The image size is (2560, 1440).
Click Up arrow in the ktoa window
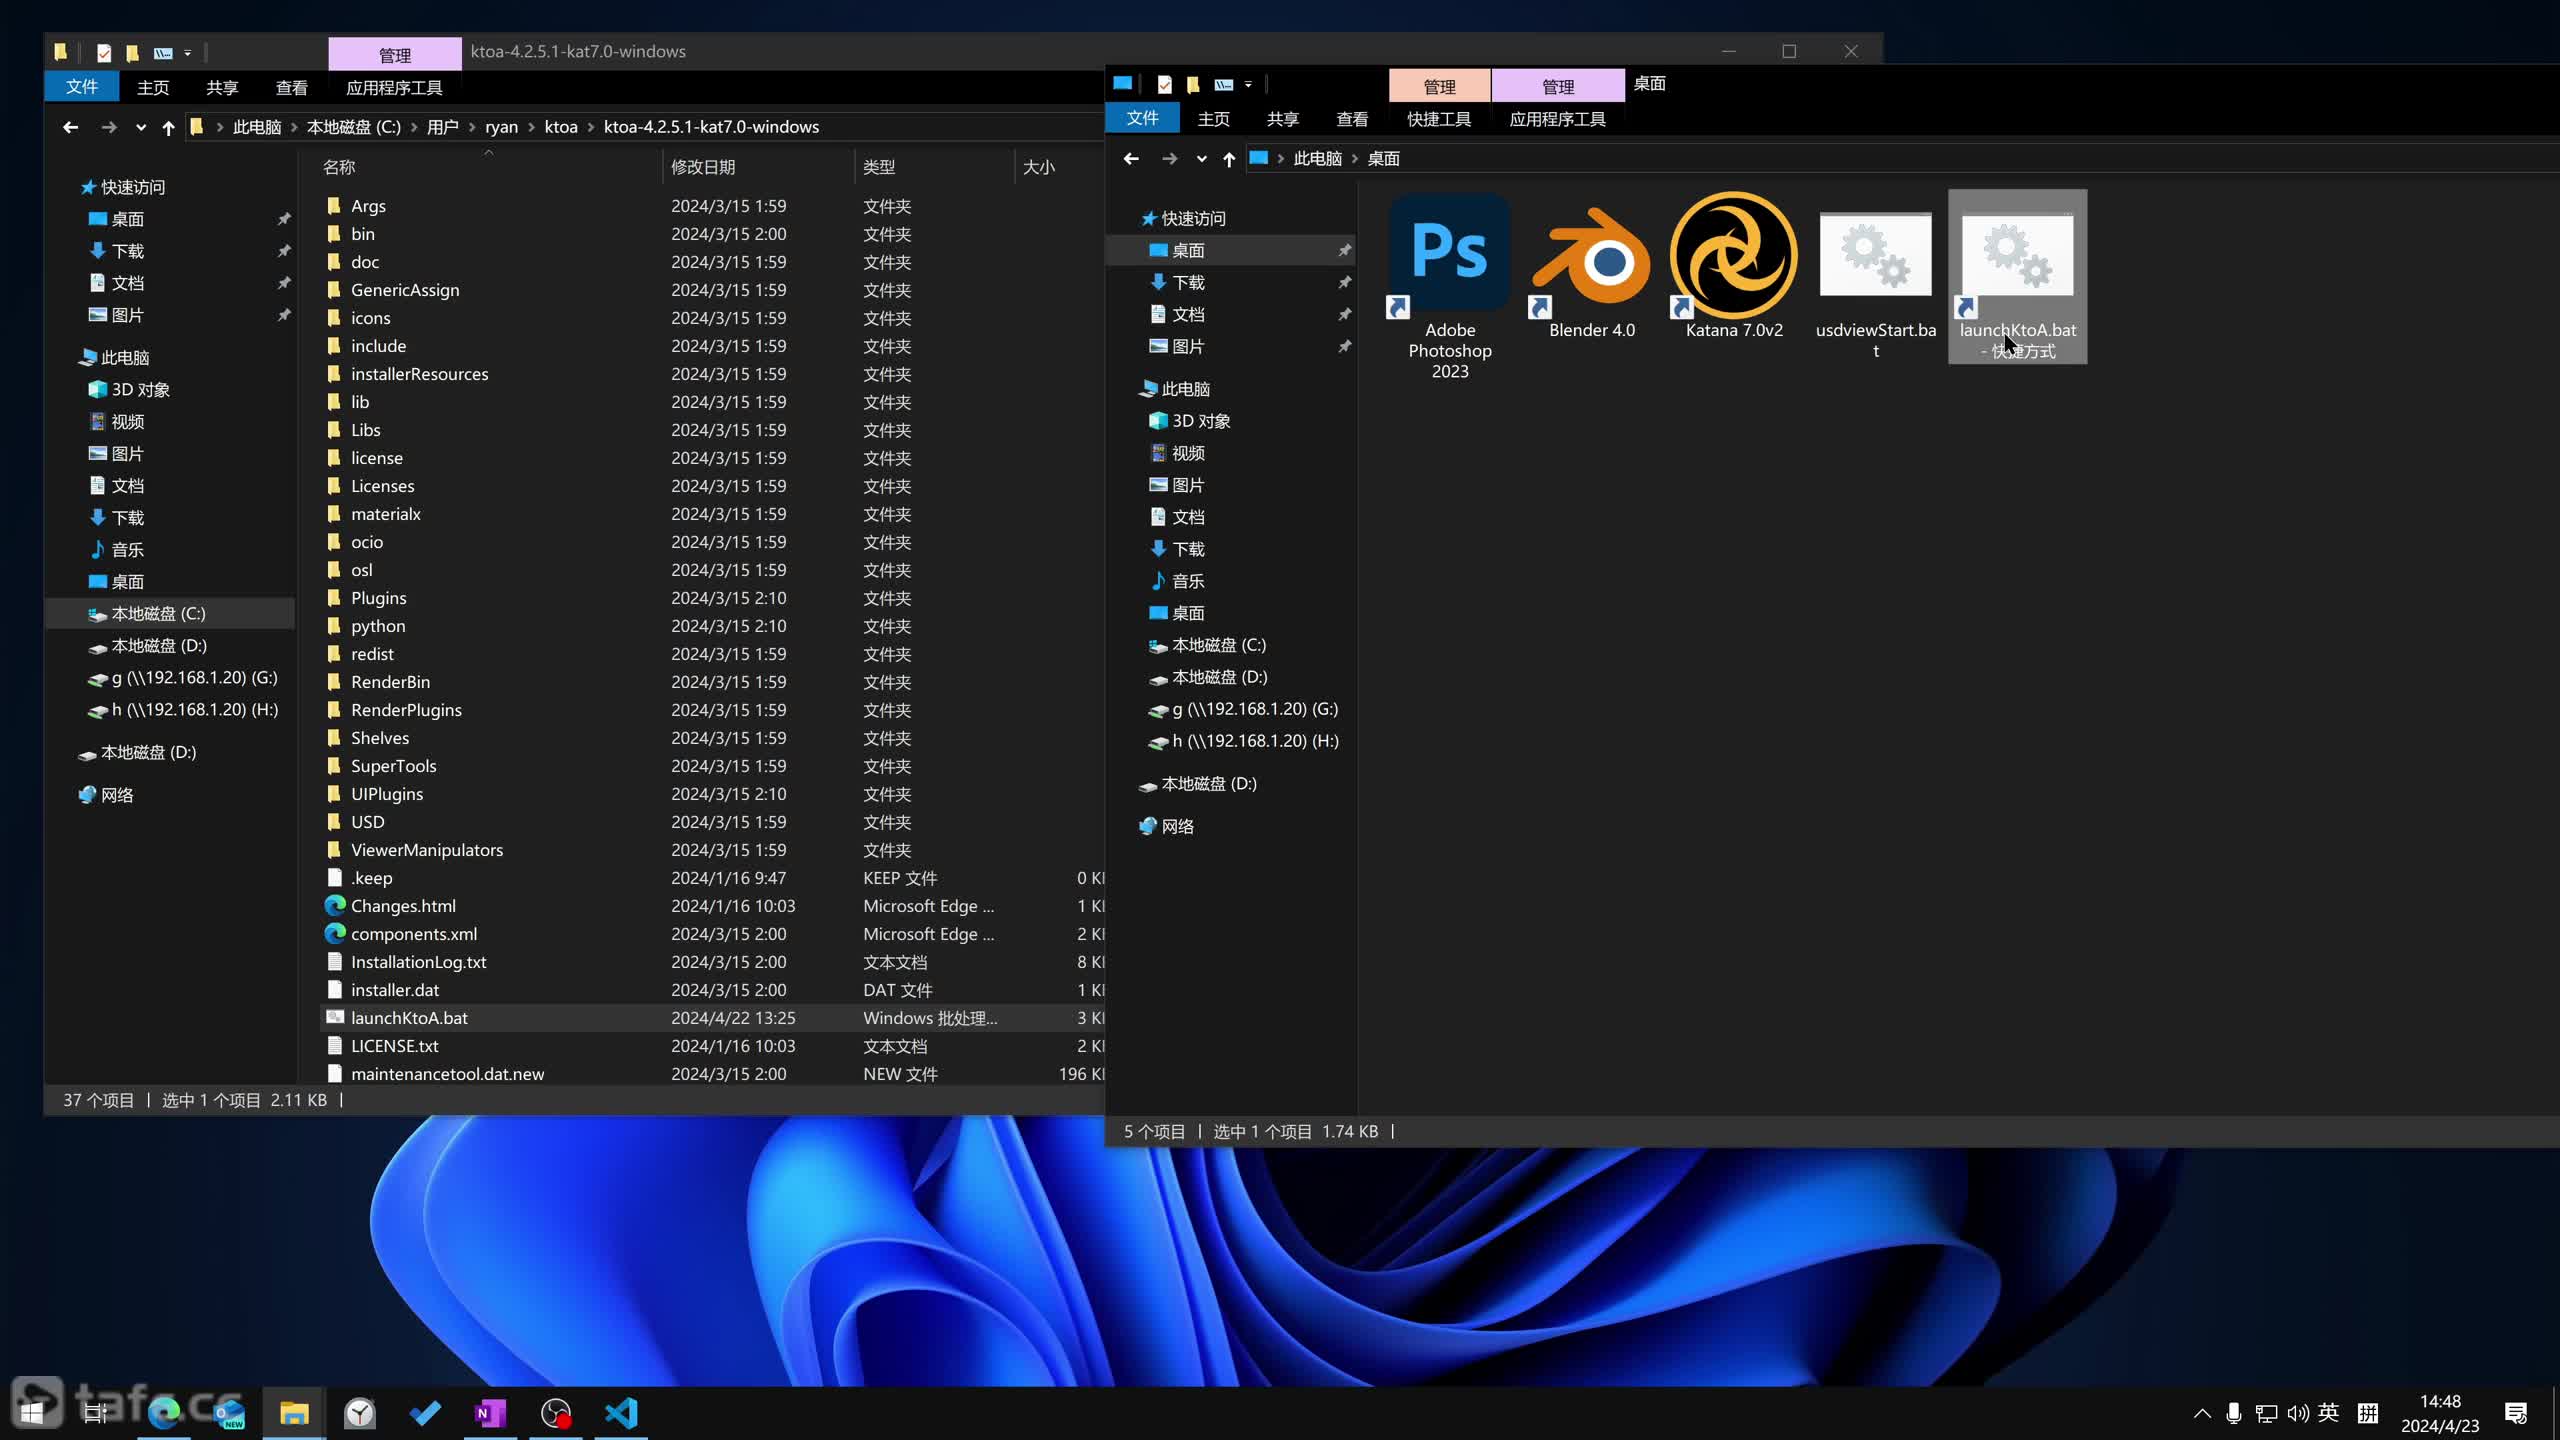[x=168, y=127]
